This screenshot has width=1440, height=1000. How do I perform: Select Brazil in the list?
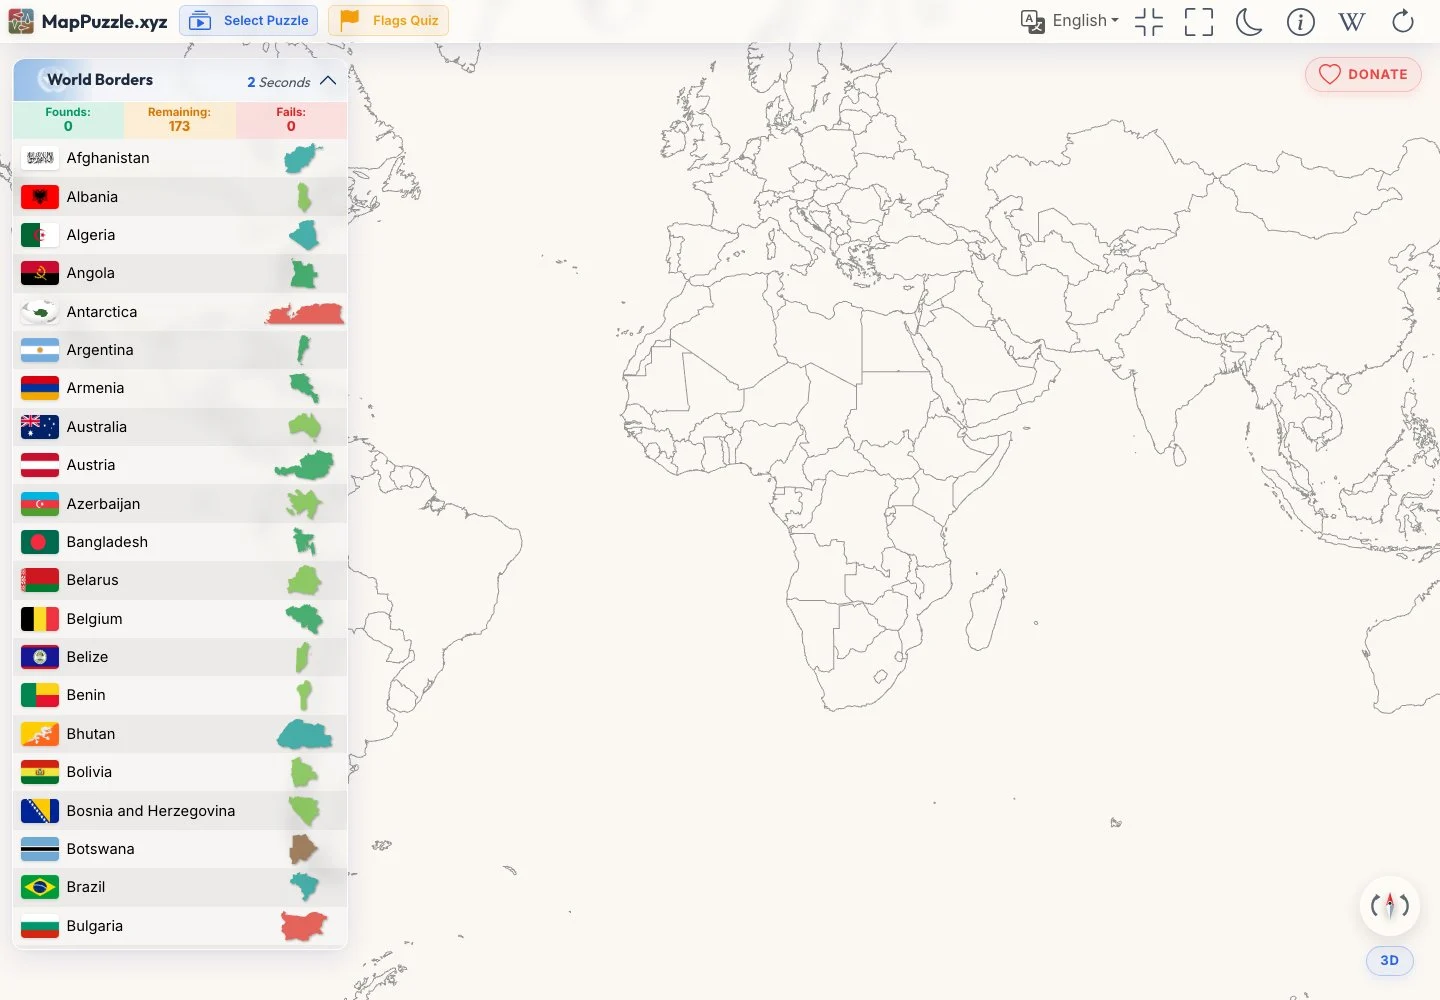pyautogui.click(x=180, y=887)
